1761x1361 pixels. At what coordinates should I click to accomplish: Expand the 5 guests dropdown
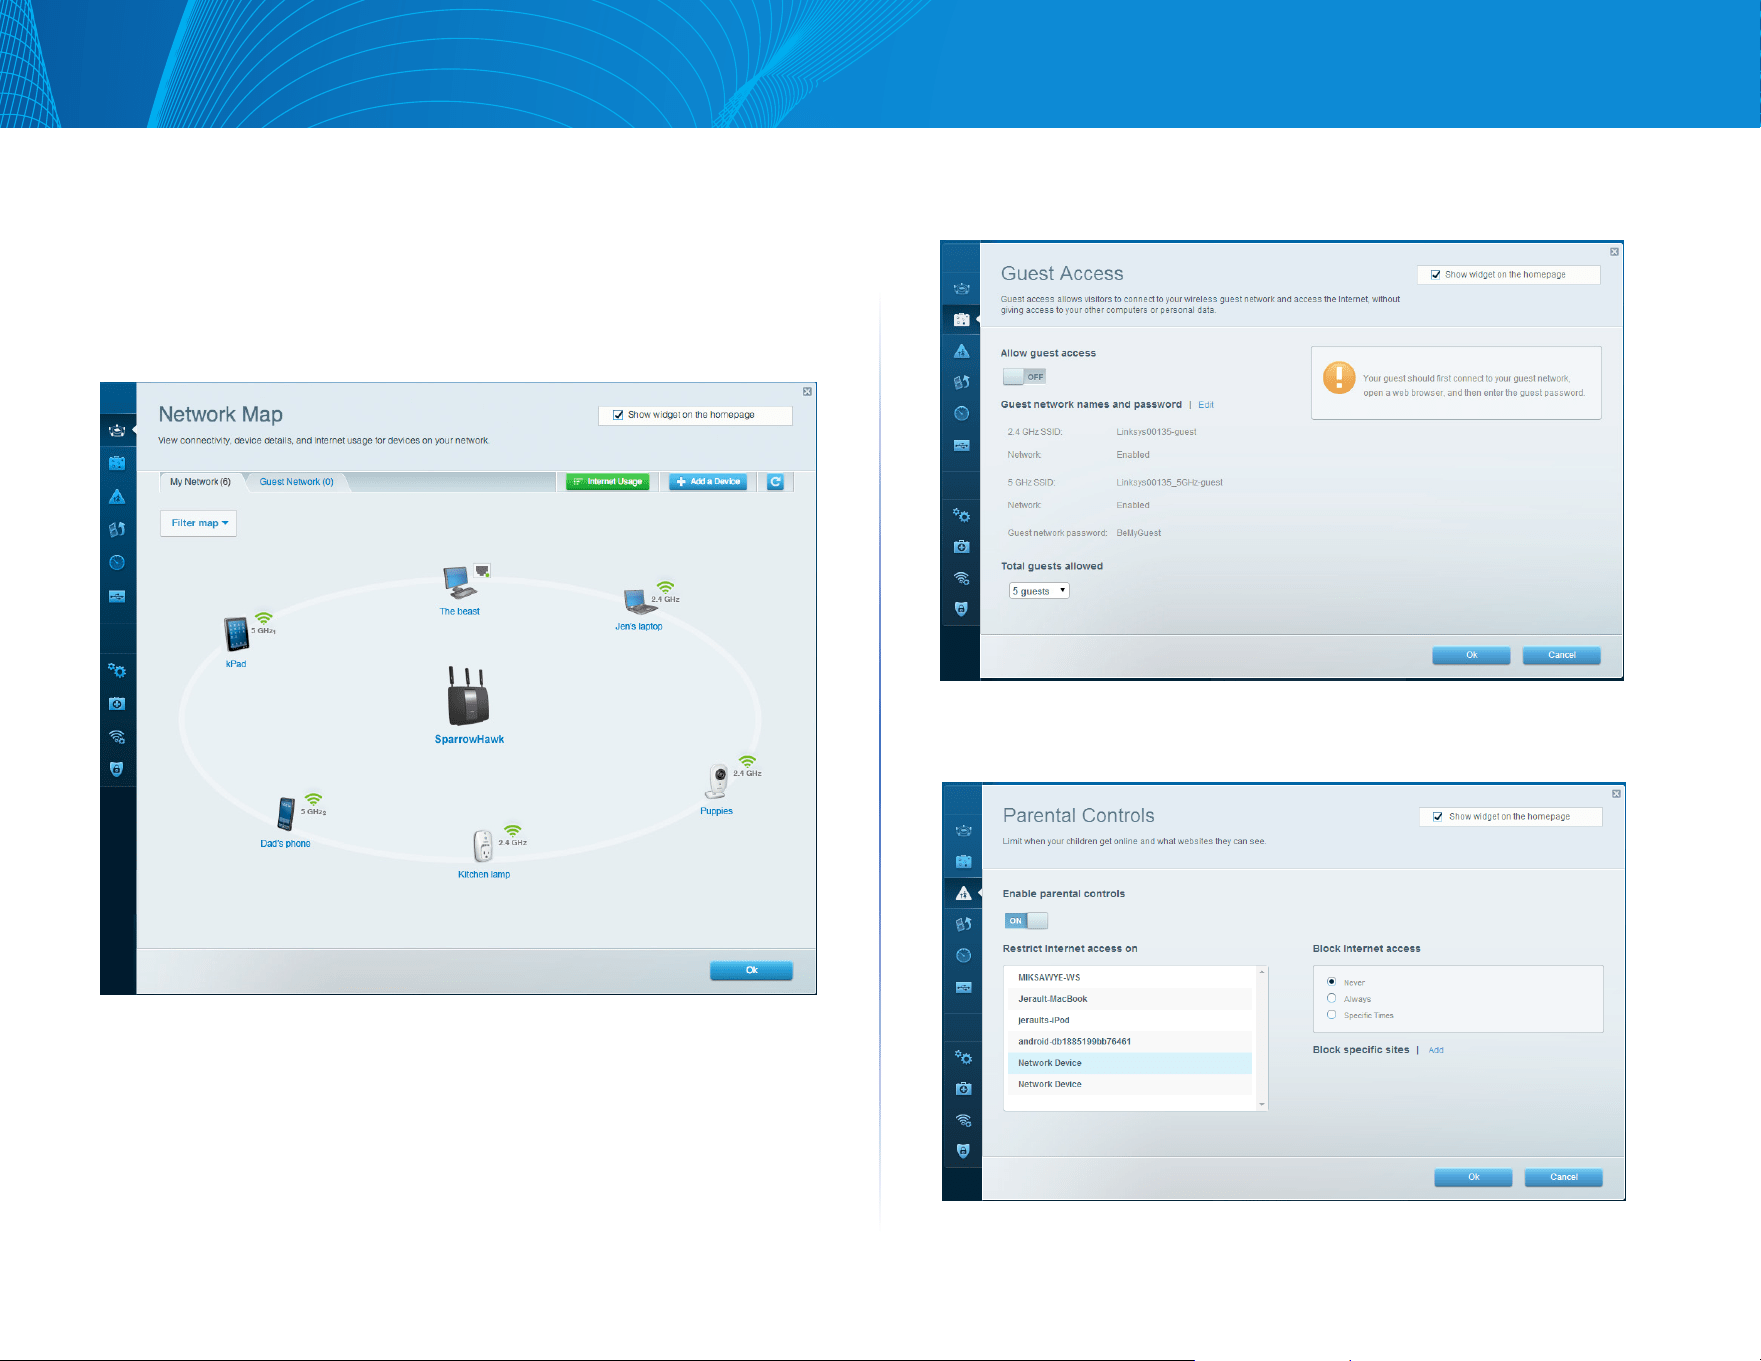[x=1039, y=591]
